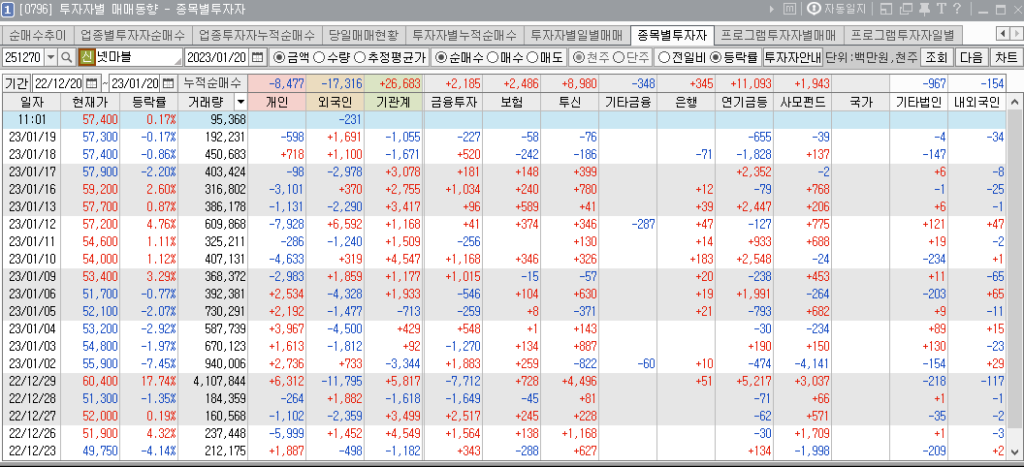The width and height of the screenshot is (1024, 467).
Task: Open the period start date calendar picker
Action: 93,82
